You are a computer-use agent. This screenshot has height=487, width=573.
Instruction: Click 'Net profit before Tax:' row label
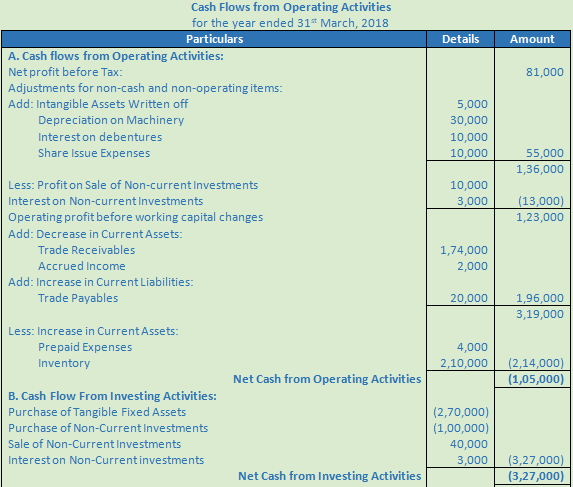pos(65,72)
